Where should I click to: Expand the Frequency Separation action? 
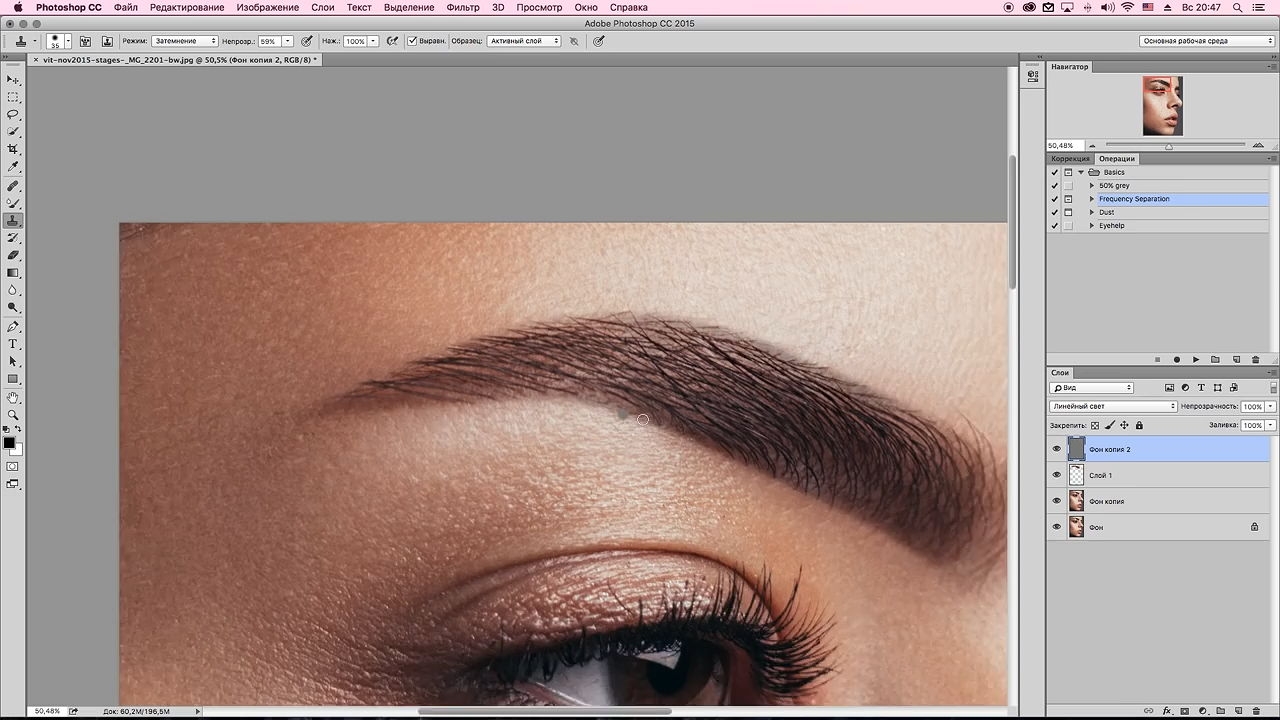(x=1092, y=199)
